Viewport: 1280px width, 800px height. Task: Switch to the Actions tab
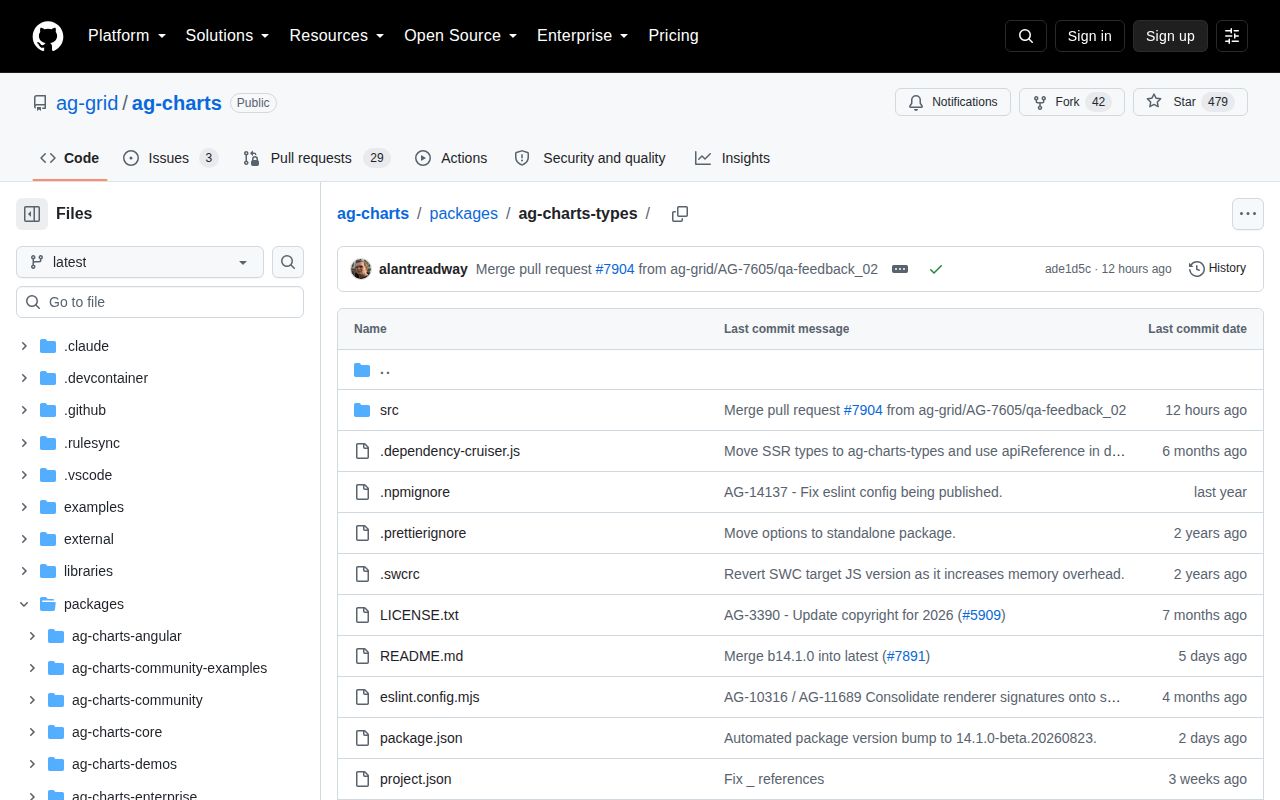451,158
